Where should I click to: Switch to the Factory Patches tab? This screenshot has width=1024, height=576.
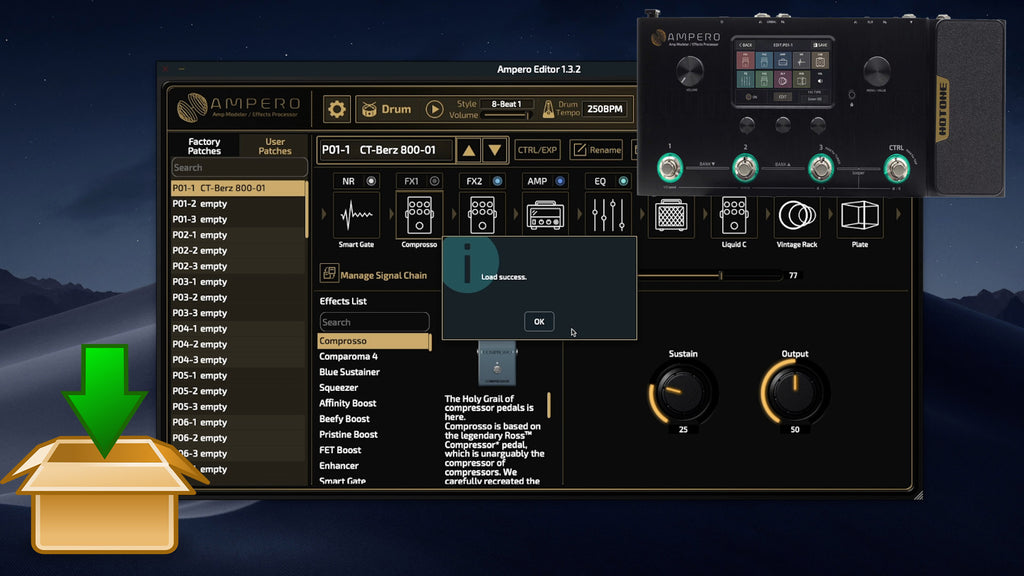click(204, 146)
